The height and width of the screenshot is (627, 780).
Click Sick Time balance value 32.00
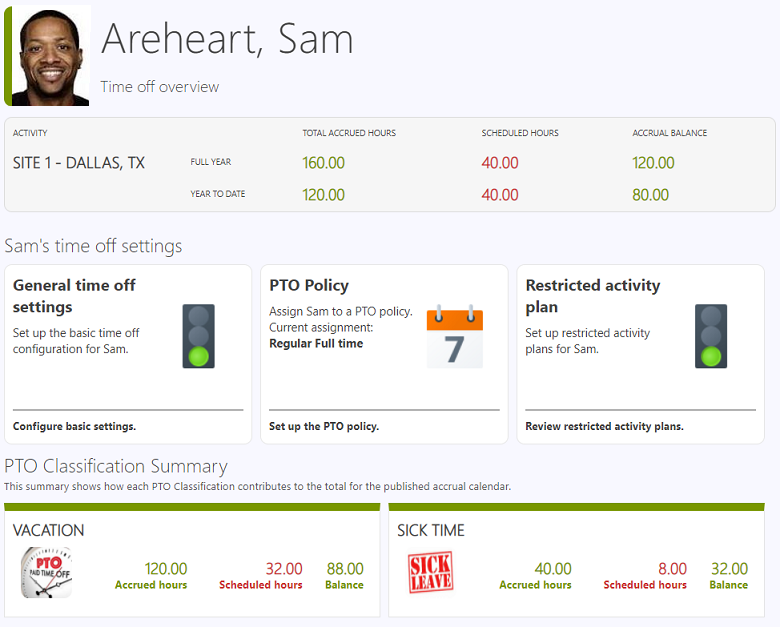tap(729, 569)
